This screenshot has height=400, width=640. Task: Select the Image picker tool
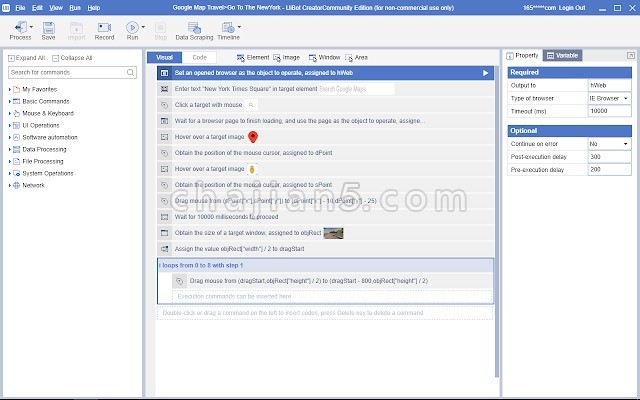[287, 58]
